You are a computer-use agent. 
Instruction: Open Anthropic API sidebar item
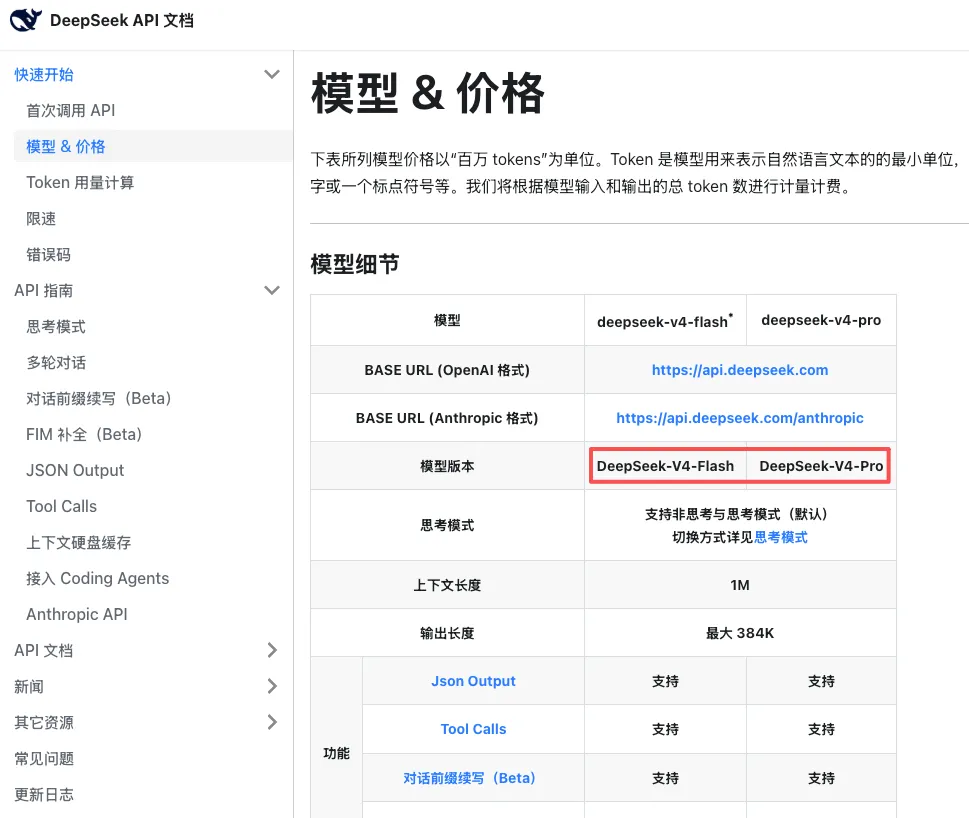pos(77,614)
